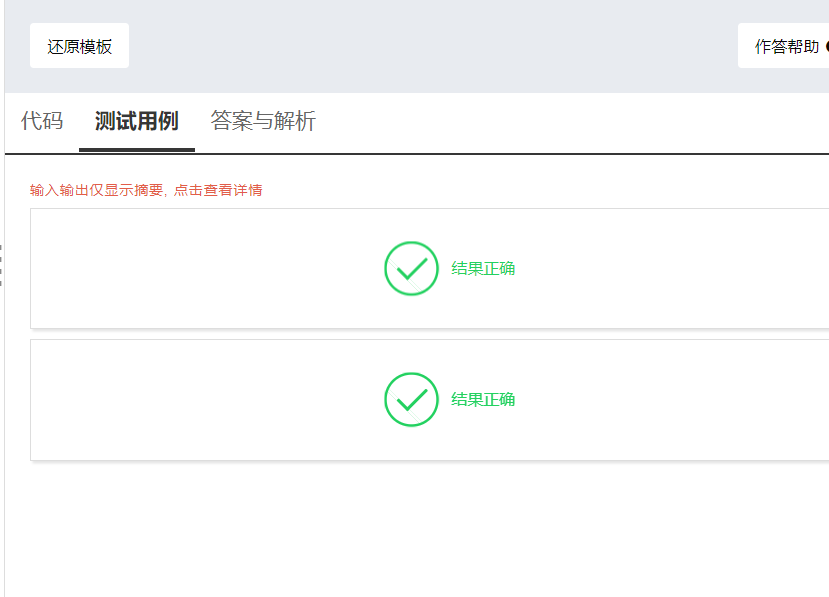Viewport: 829px width, 597px height.
Task: Select the 测试用例 tab
Action: [137, 121]
